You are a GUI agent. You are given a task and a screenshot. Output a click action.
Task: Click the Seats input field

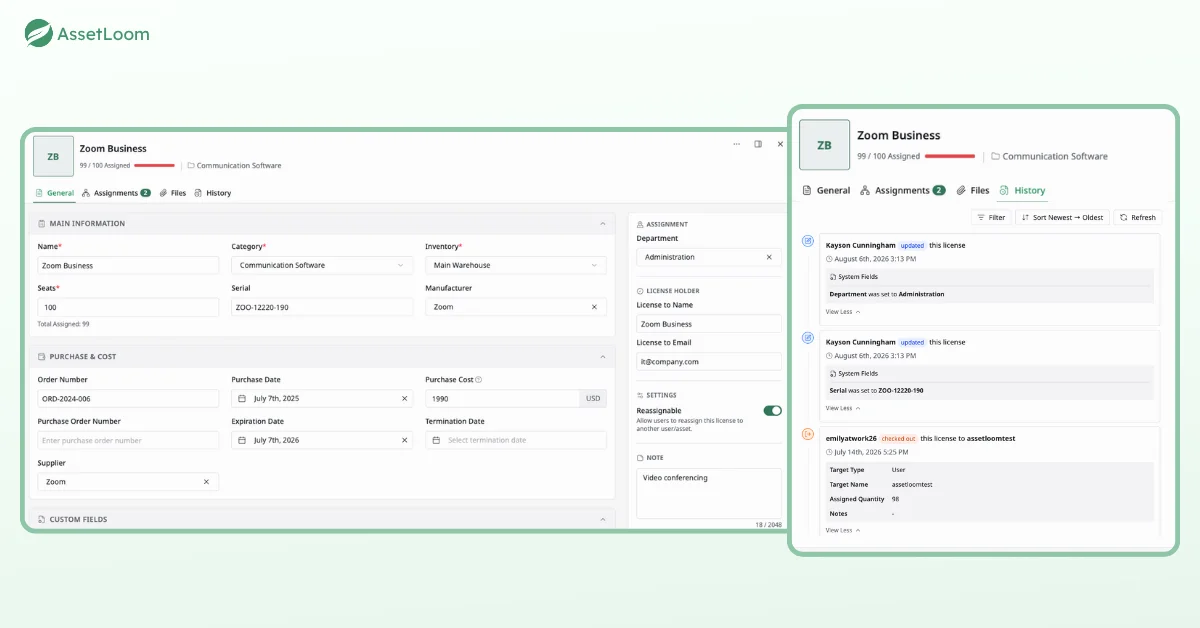point(128,307)
